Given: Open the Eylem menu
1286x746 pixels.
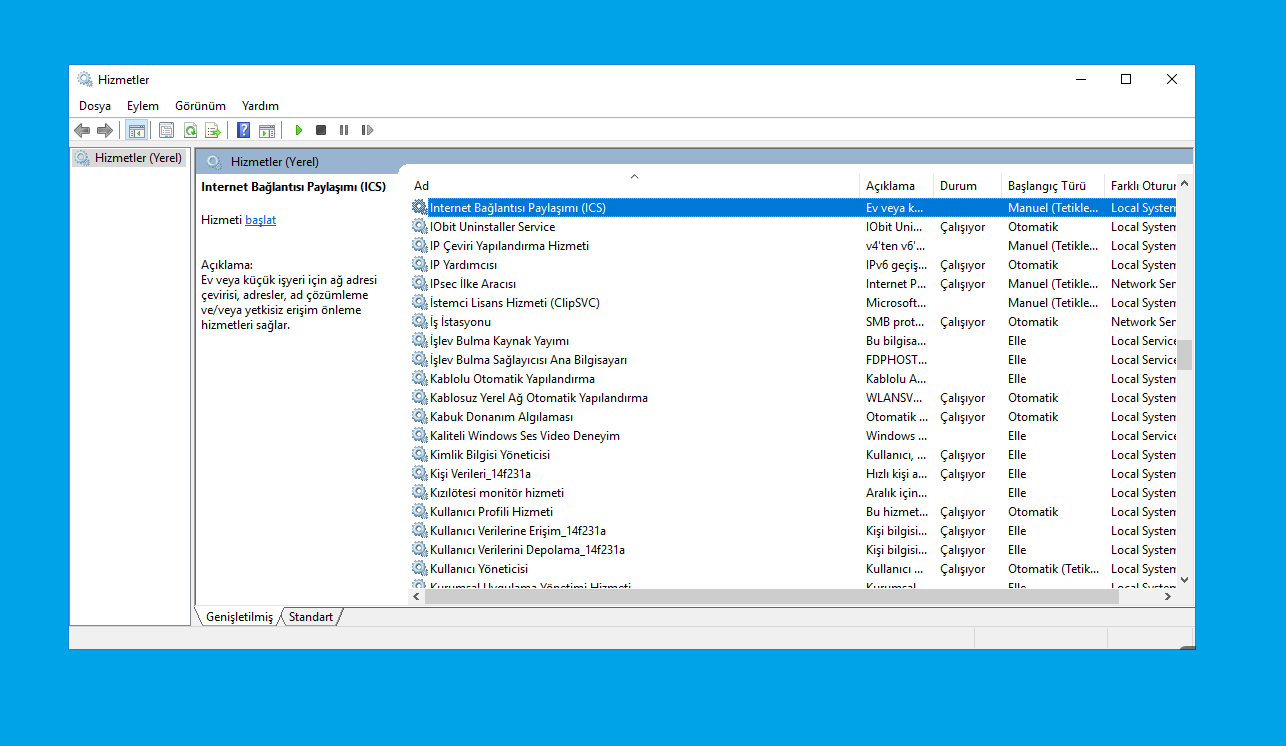Looking at the screenshot, I should click(143, 105).
